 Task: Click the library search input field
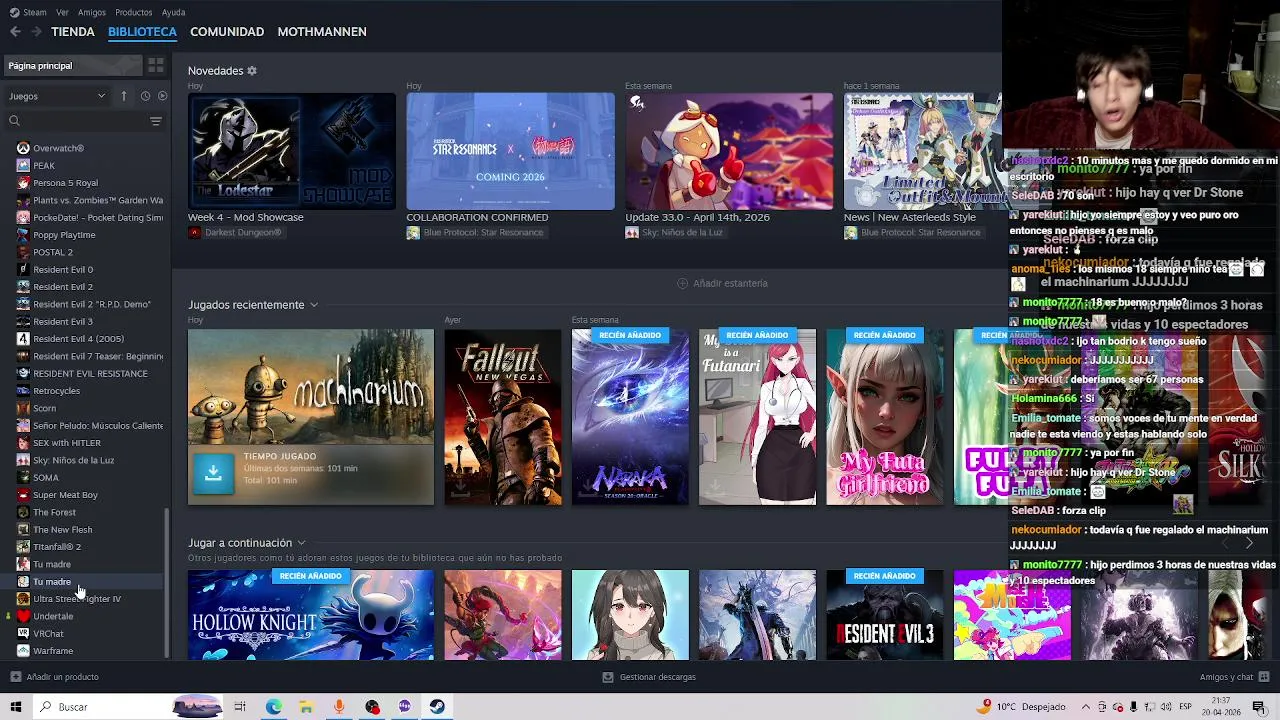83,121
